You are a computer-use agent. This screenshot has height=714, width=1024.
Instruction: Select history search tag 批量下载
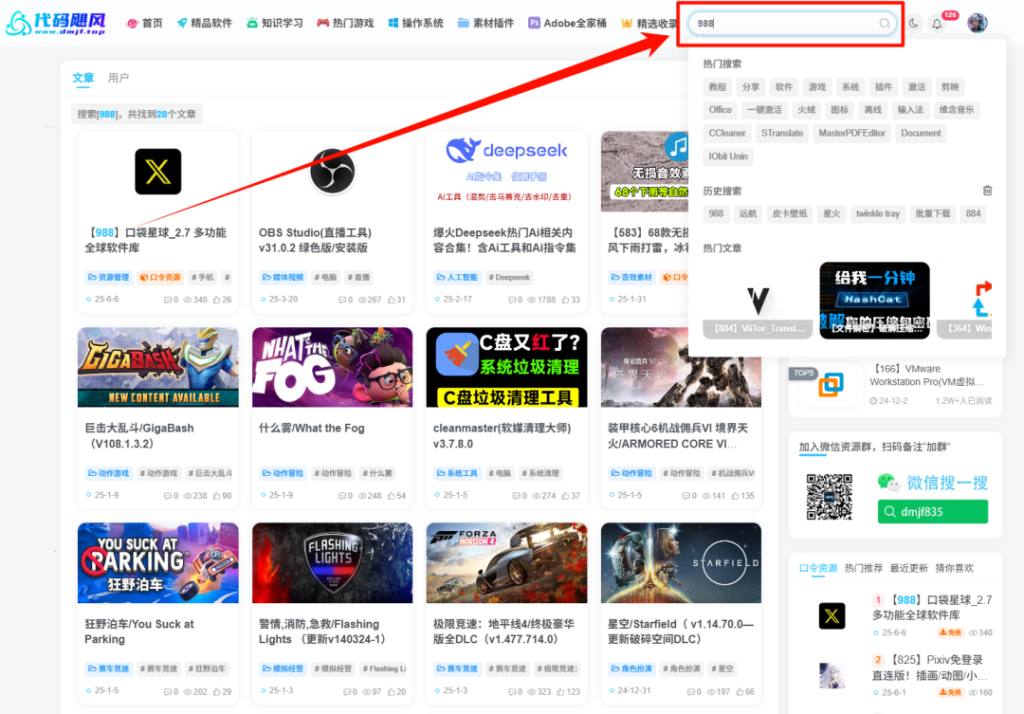click(x=933, y=214)
